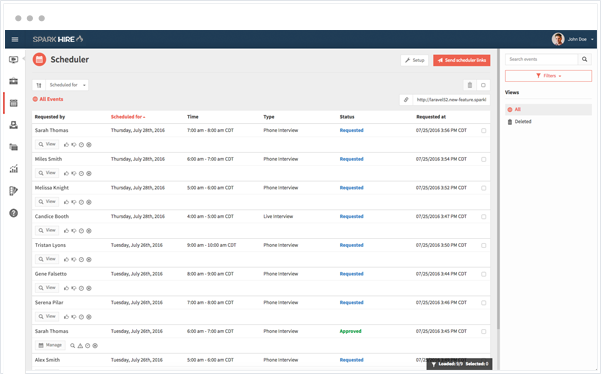Check the box for Sarah Thomas first row

(x=483, y=131)
